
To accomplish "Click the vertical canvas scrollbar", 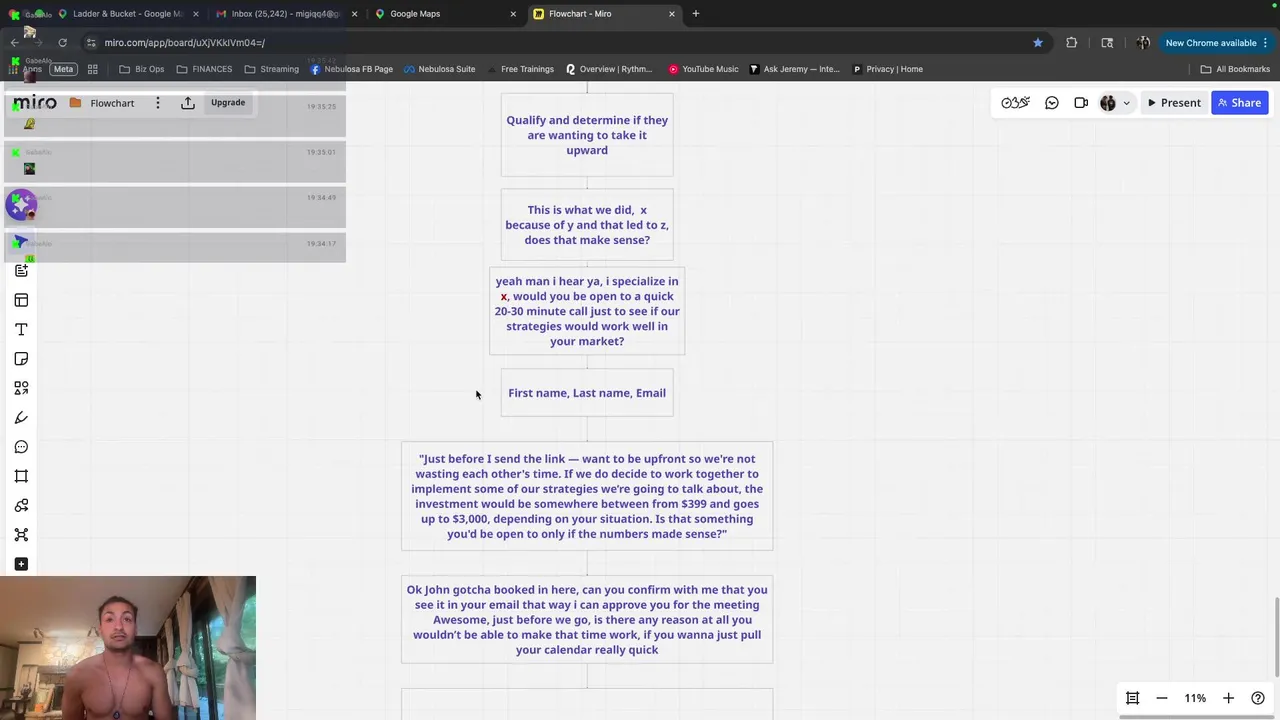I will (x=1276, y=636).
